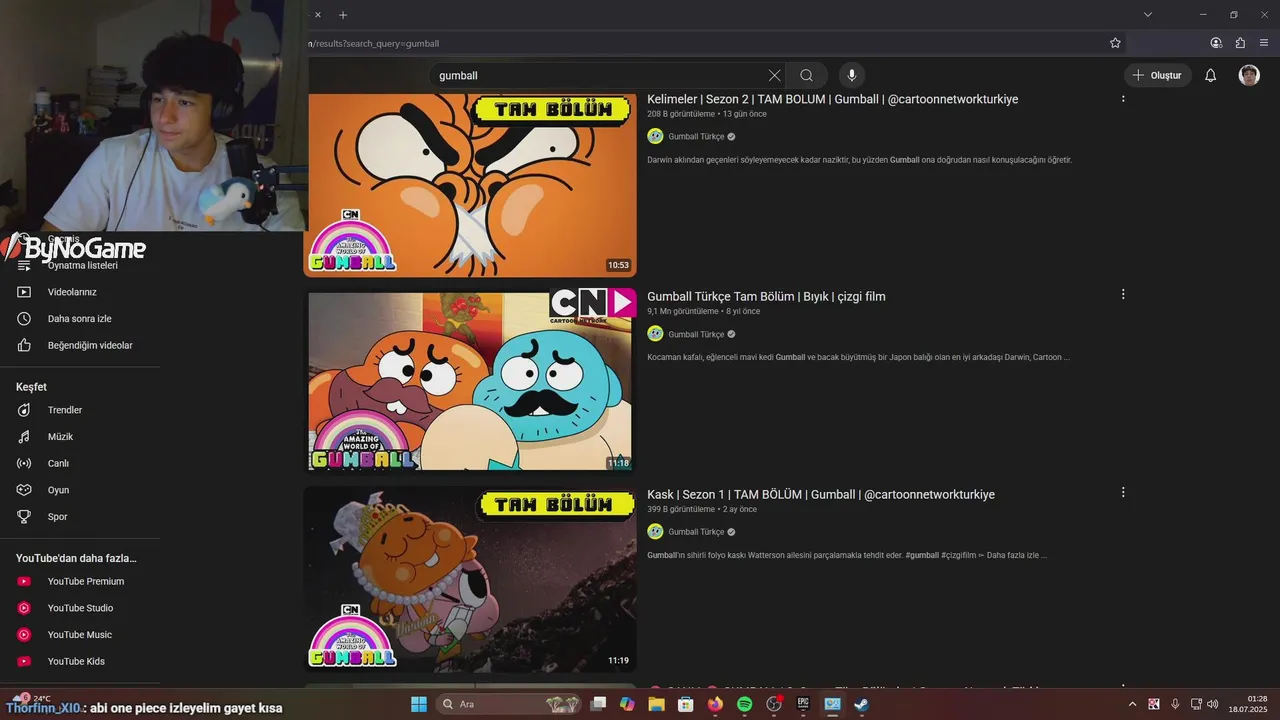This screenshot has width=1280, height=720.
Task: Click the Oyun gamepad icon
Action: click(24, 490)
